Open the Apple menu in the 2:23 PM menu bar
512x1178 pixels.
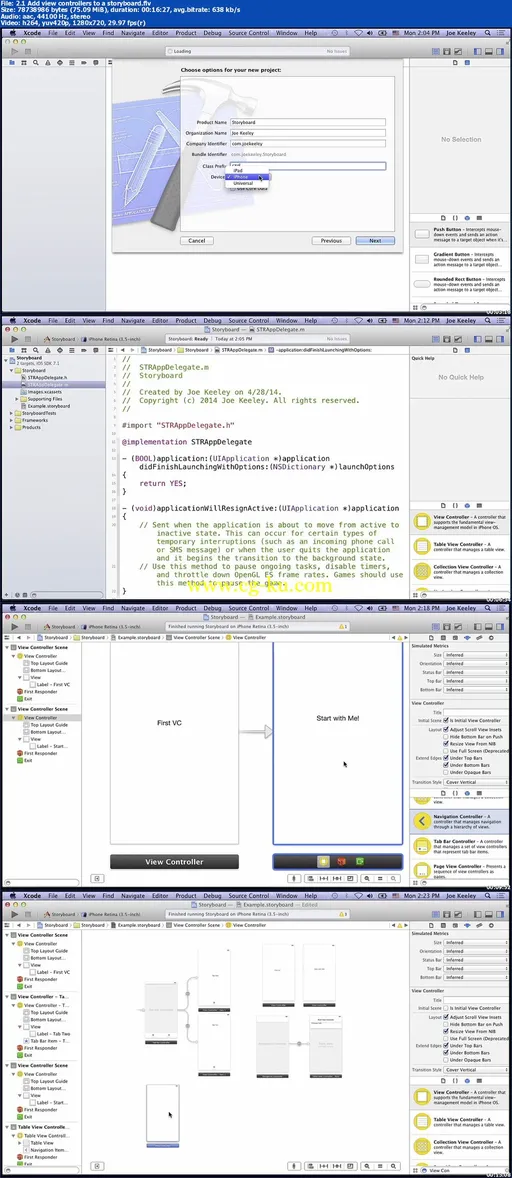tap(11, 896)
